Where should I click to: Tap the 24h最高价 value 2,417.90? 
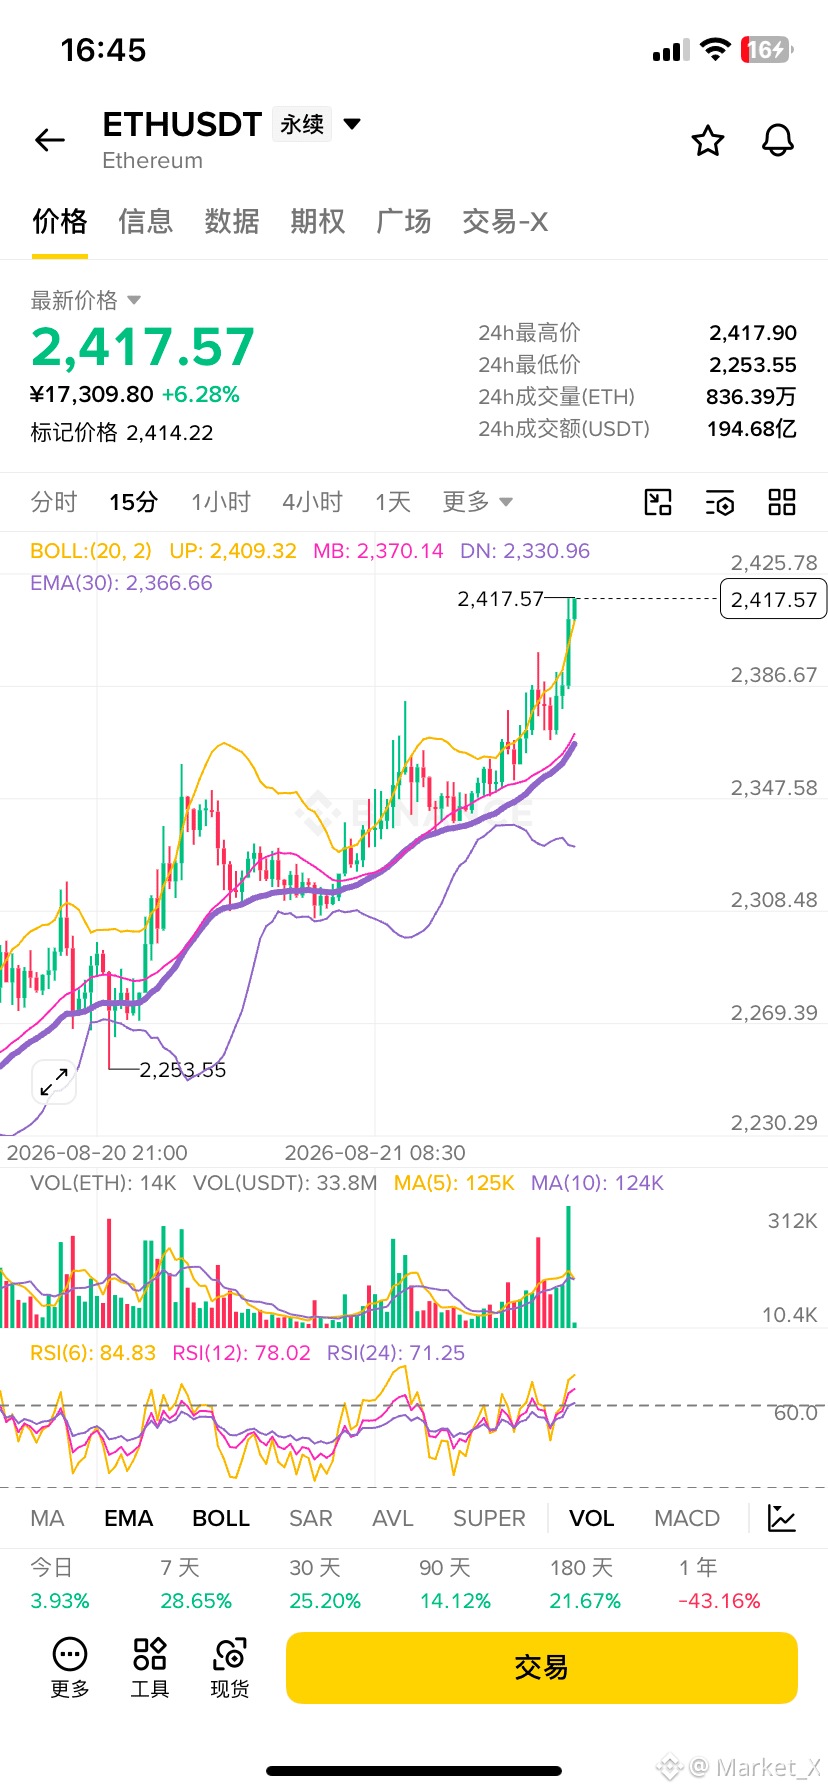click(x=753, y=333)
